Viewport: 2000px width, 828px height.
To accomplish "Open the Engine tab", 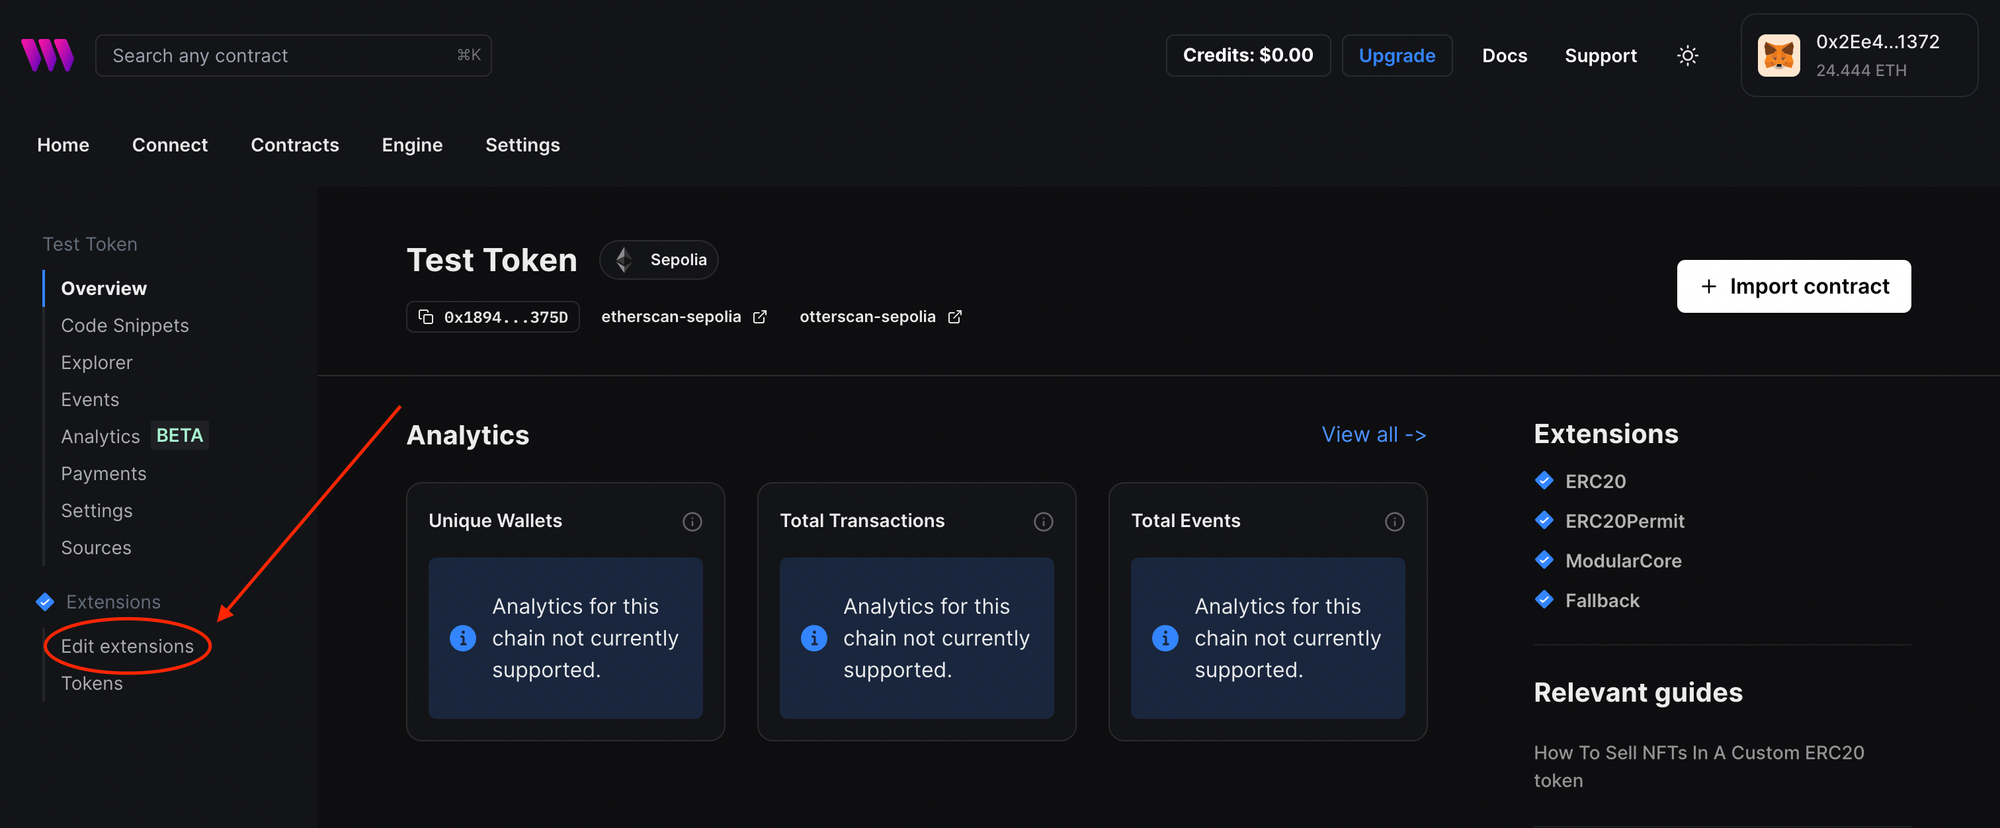I will [412, 145].
